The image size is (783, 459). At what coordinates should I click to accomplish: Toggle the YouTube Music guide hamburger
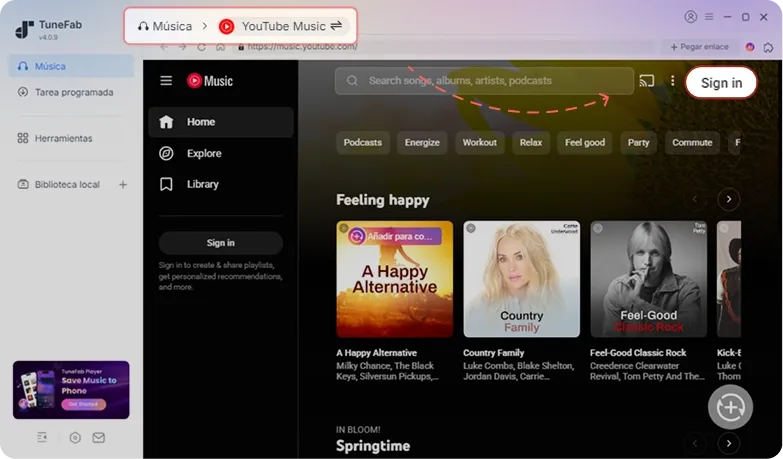166,81
